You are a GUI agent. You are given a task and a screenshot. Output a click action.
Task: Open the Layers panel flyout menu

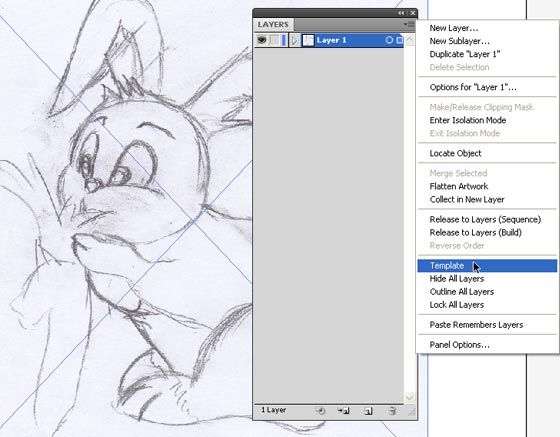409,25
